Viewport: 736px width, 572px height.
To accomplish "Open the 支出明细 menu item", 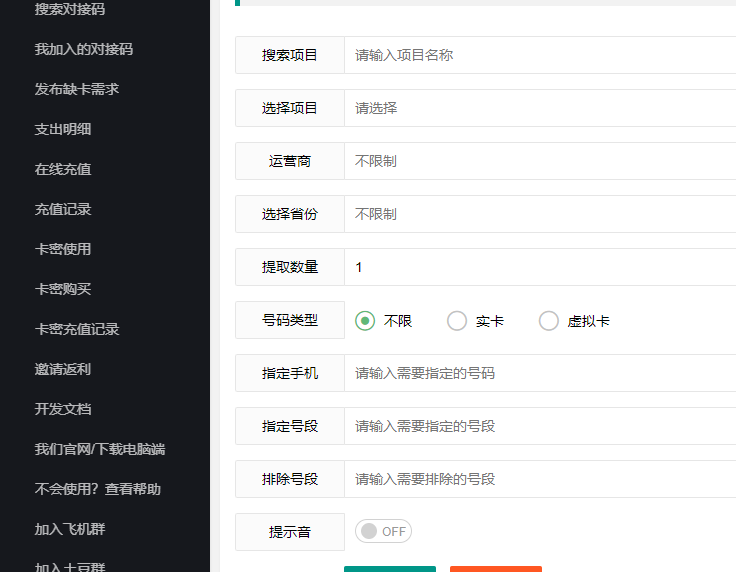I will (63, 129).
